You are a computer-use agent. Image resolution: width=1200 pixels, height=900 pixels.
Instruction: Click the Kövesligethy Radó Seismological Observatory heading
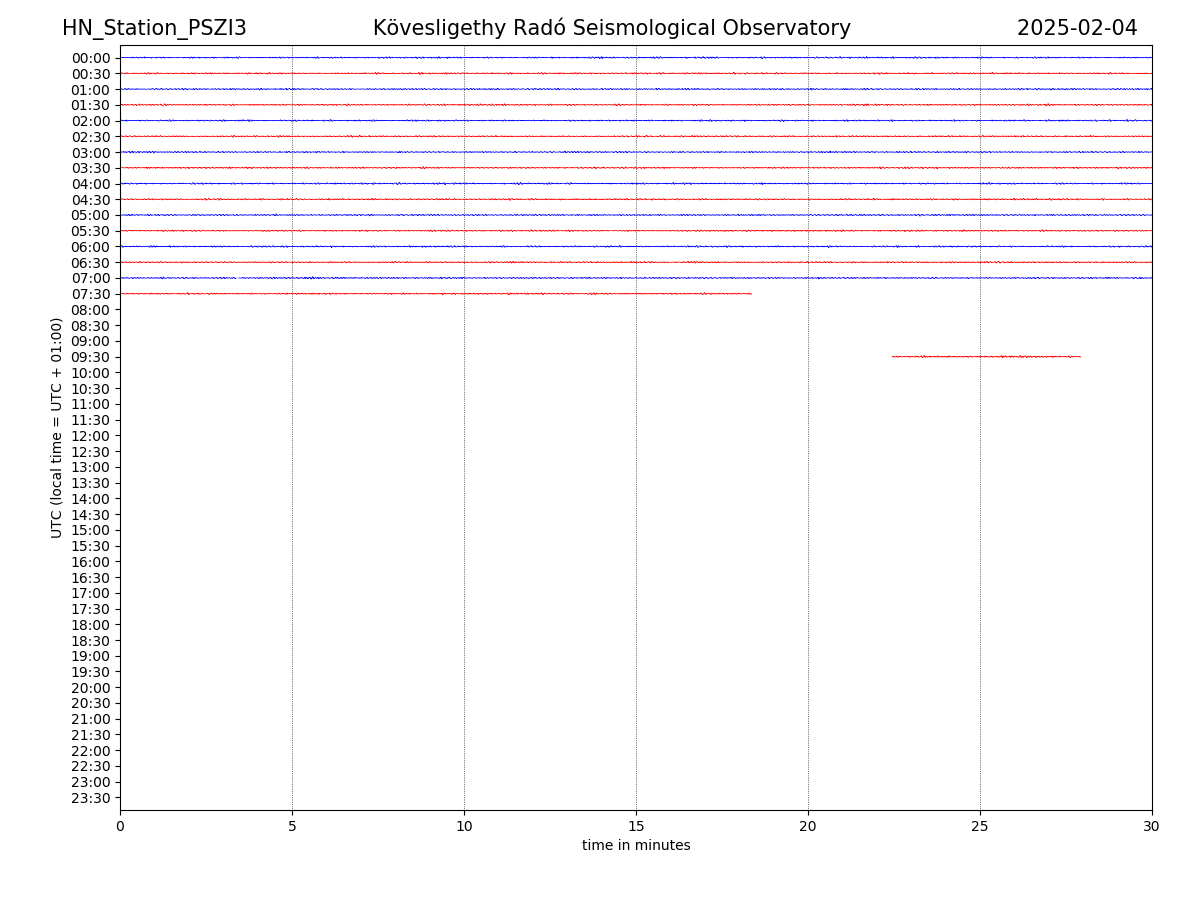tap(611, 28)
